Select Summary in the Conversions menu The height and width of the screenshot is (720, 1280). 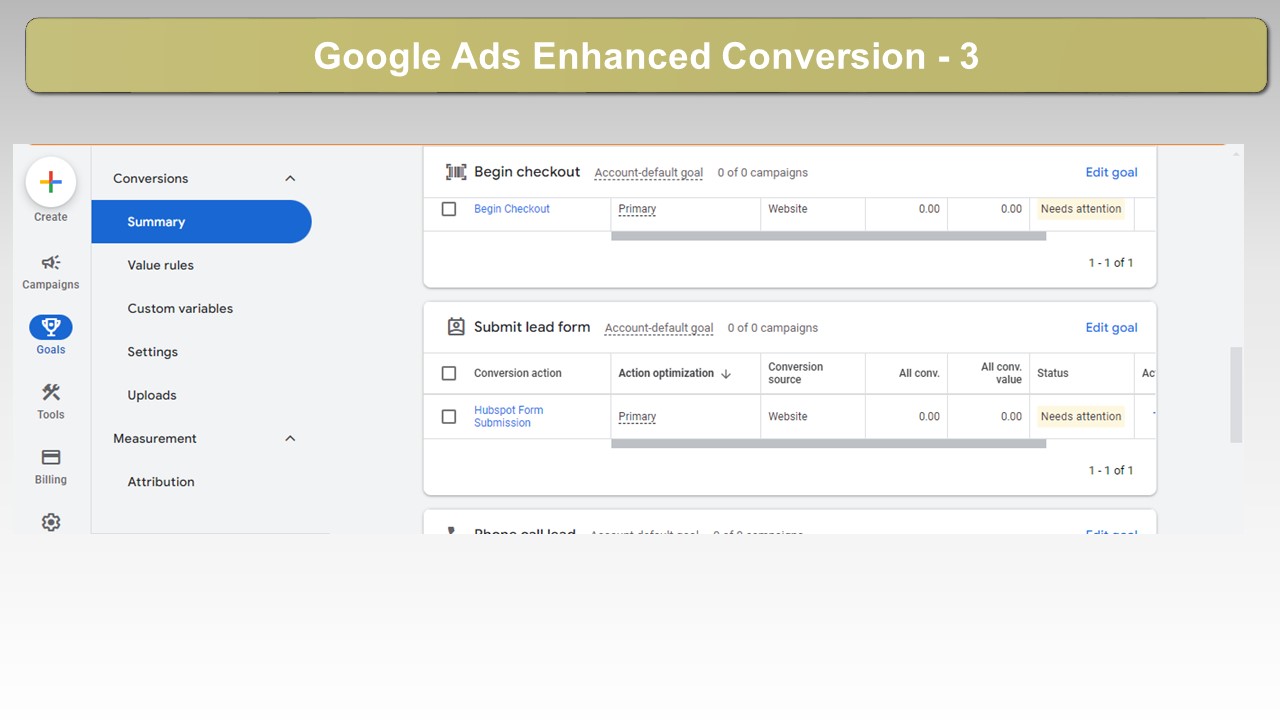click(x=201, y=222)
